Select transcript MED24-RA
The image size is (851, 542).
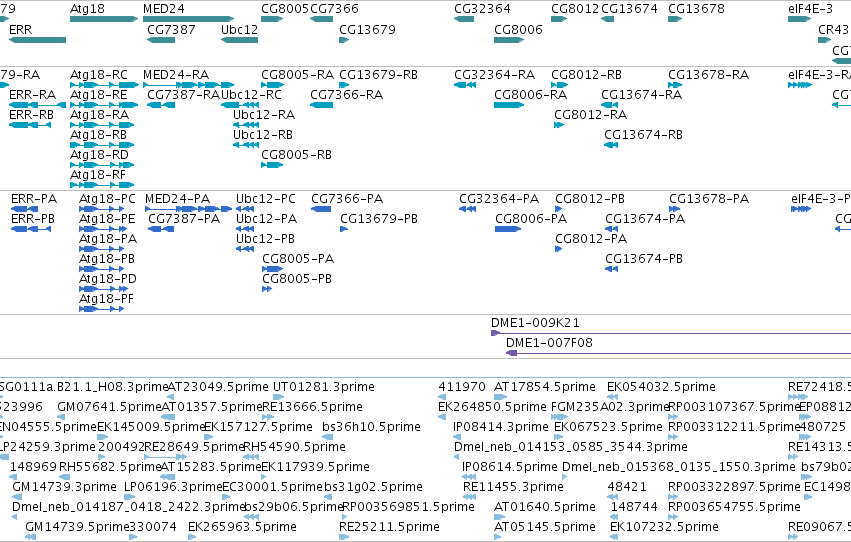[176, 75]
